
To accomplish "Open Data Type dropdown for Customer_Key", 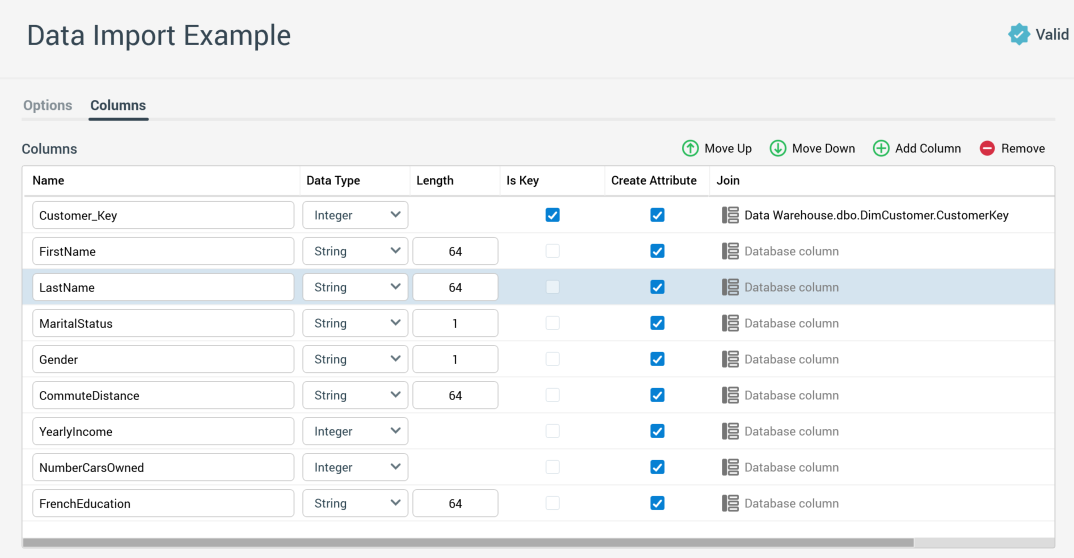I will (355, 215).
